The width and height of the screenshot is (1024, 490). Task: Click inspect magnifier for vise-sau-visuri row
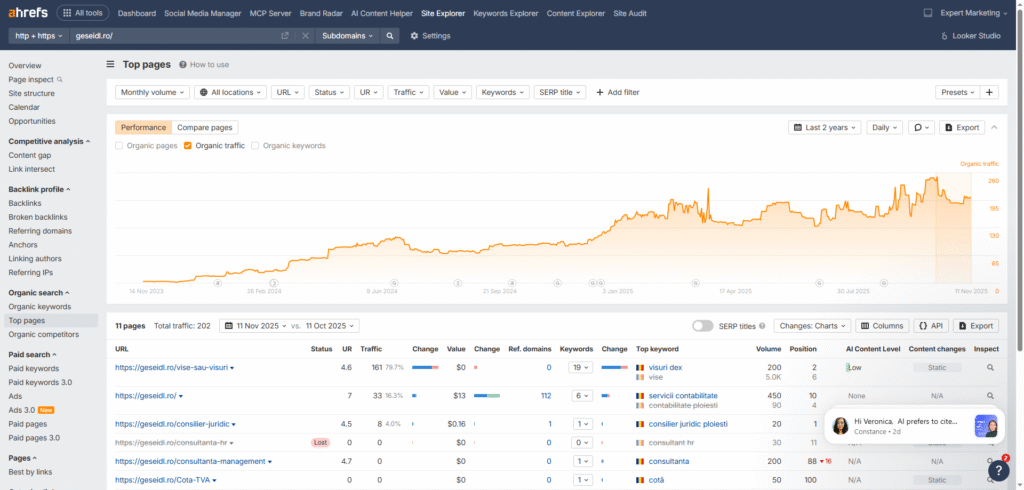[990, 368]
